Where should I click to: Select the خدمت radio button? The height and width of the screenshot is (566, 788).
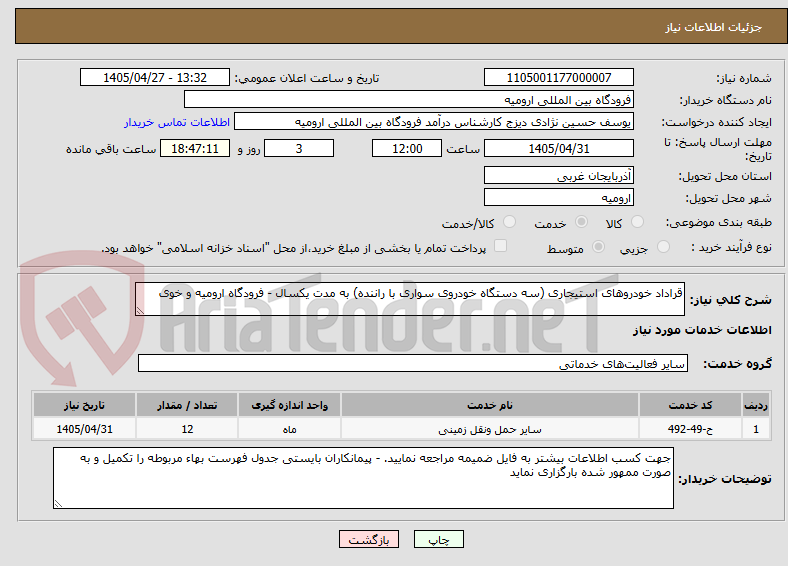[581, 222]
